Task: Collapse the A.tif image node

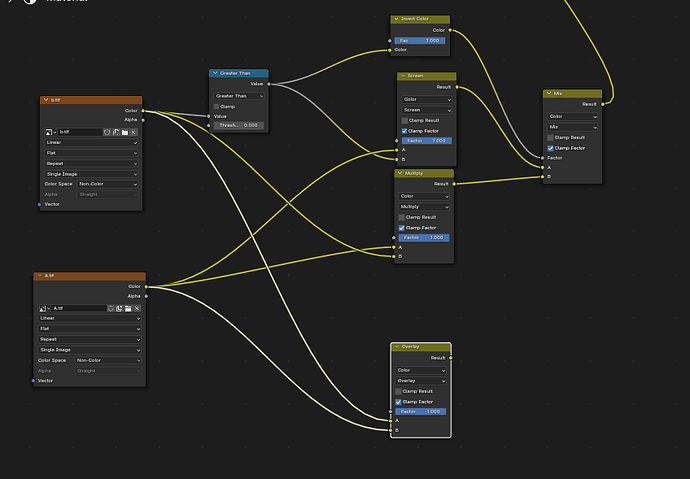Action: point(40,276)
